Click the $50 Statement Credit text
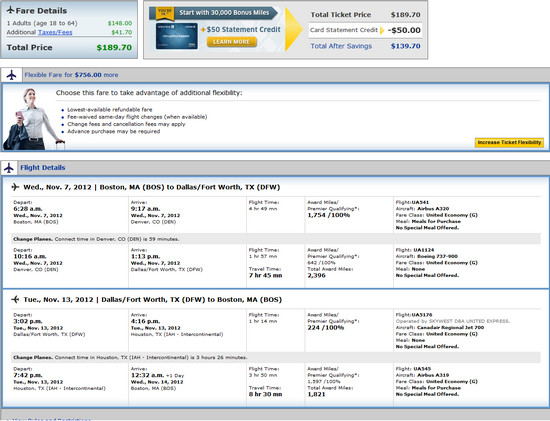Screen dimensions: 550x421 [241, 29]
